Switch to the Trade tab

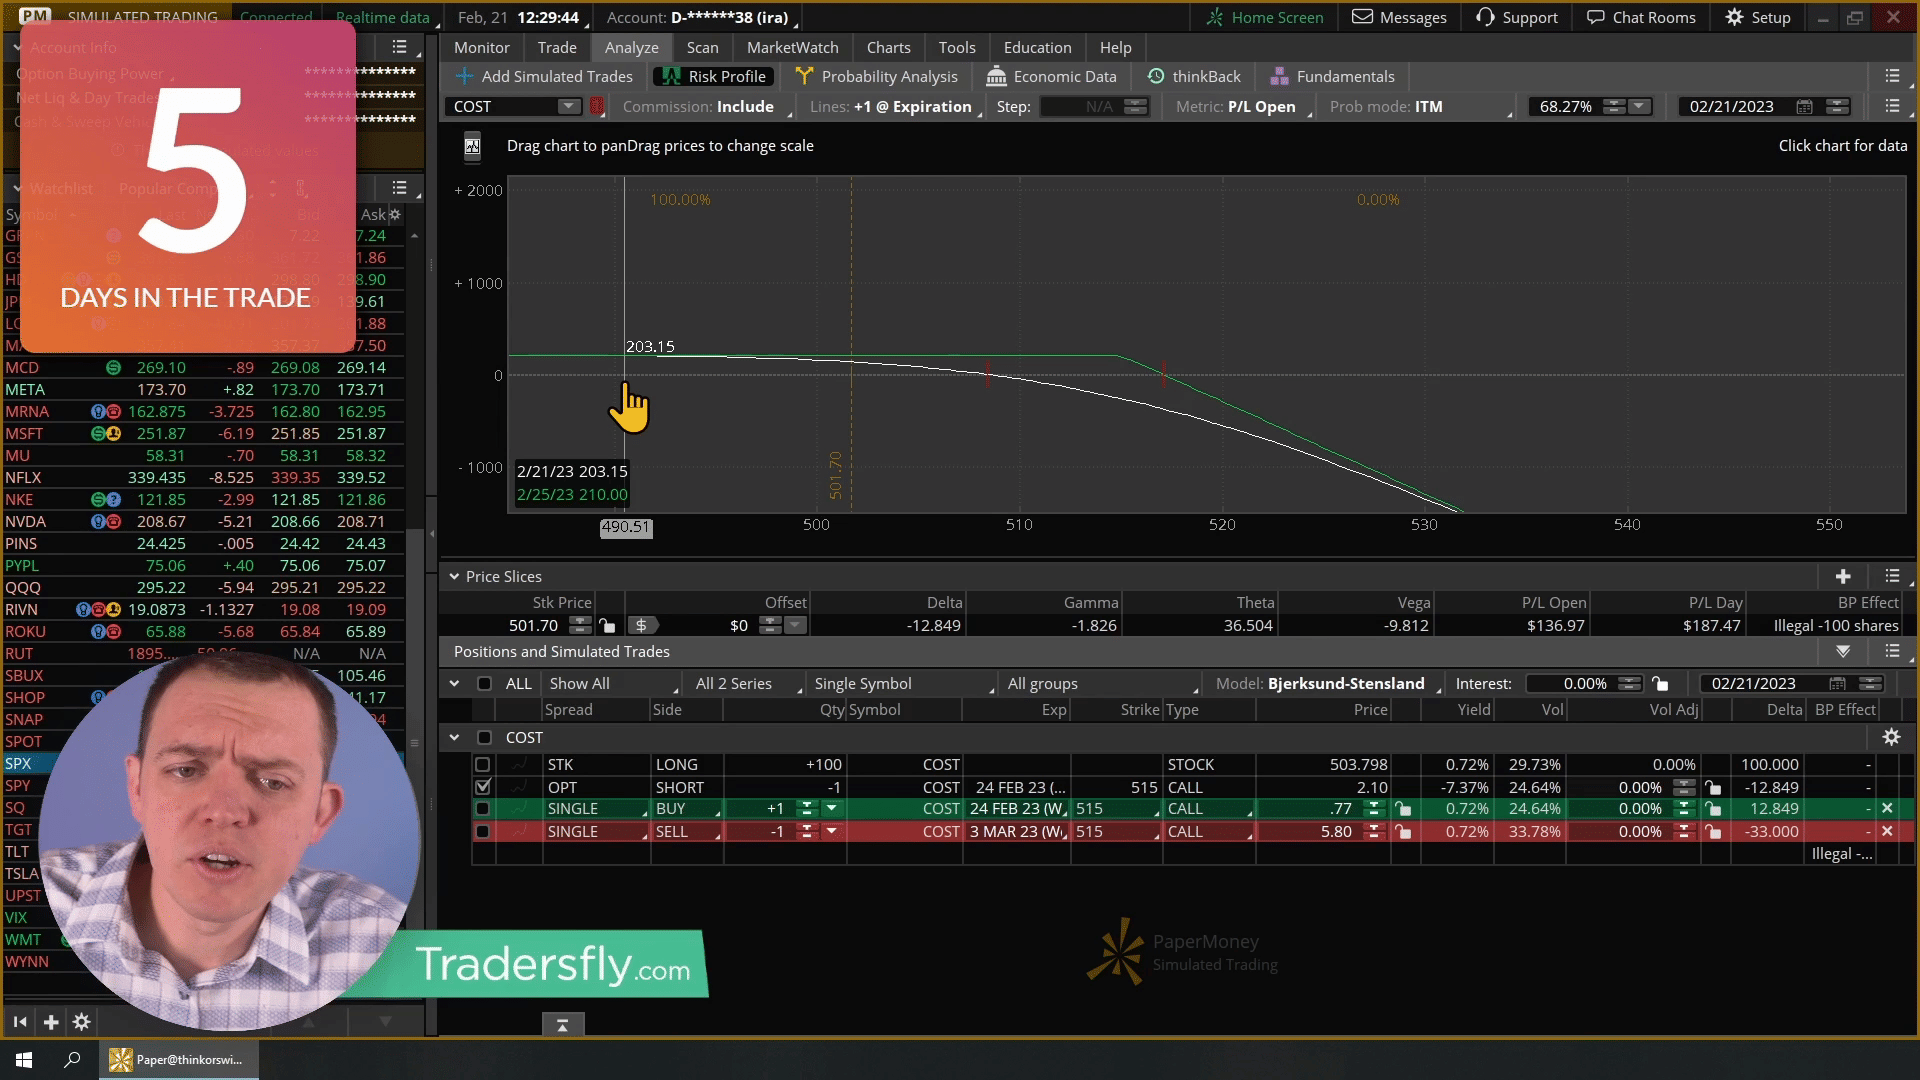coord(556,47)
